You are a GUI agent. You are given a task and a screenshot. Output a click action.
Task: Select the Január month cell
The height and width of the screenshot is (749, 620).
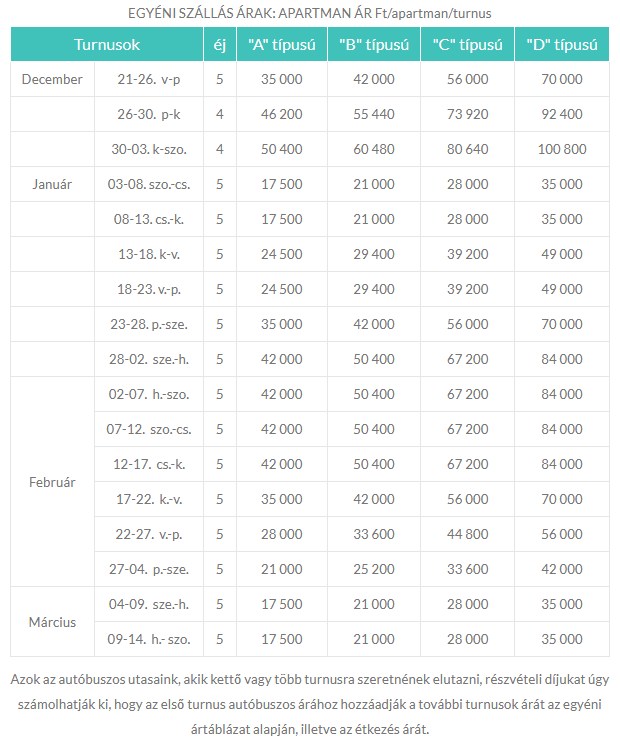point(52,184)
